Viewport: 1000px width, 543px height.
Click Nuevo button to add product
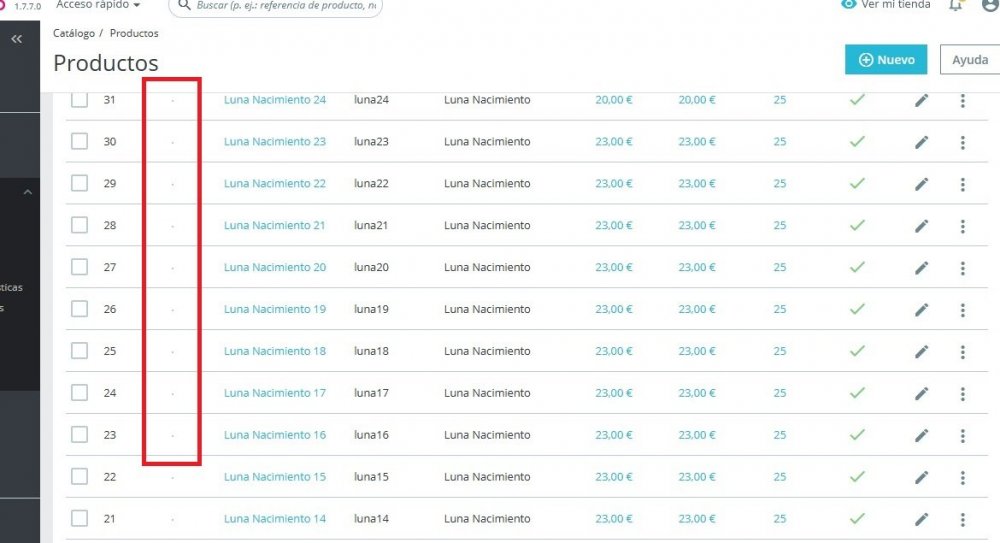(886, 59)
